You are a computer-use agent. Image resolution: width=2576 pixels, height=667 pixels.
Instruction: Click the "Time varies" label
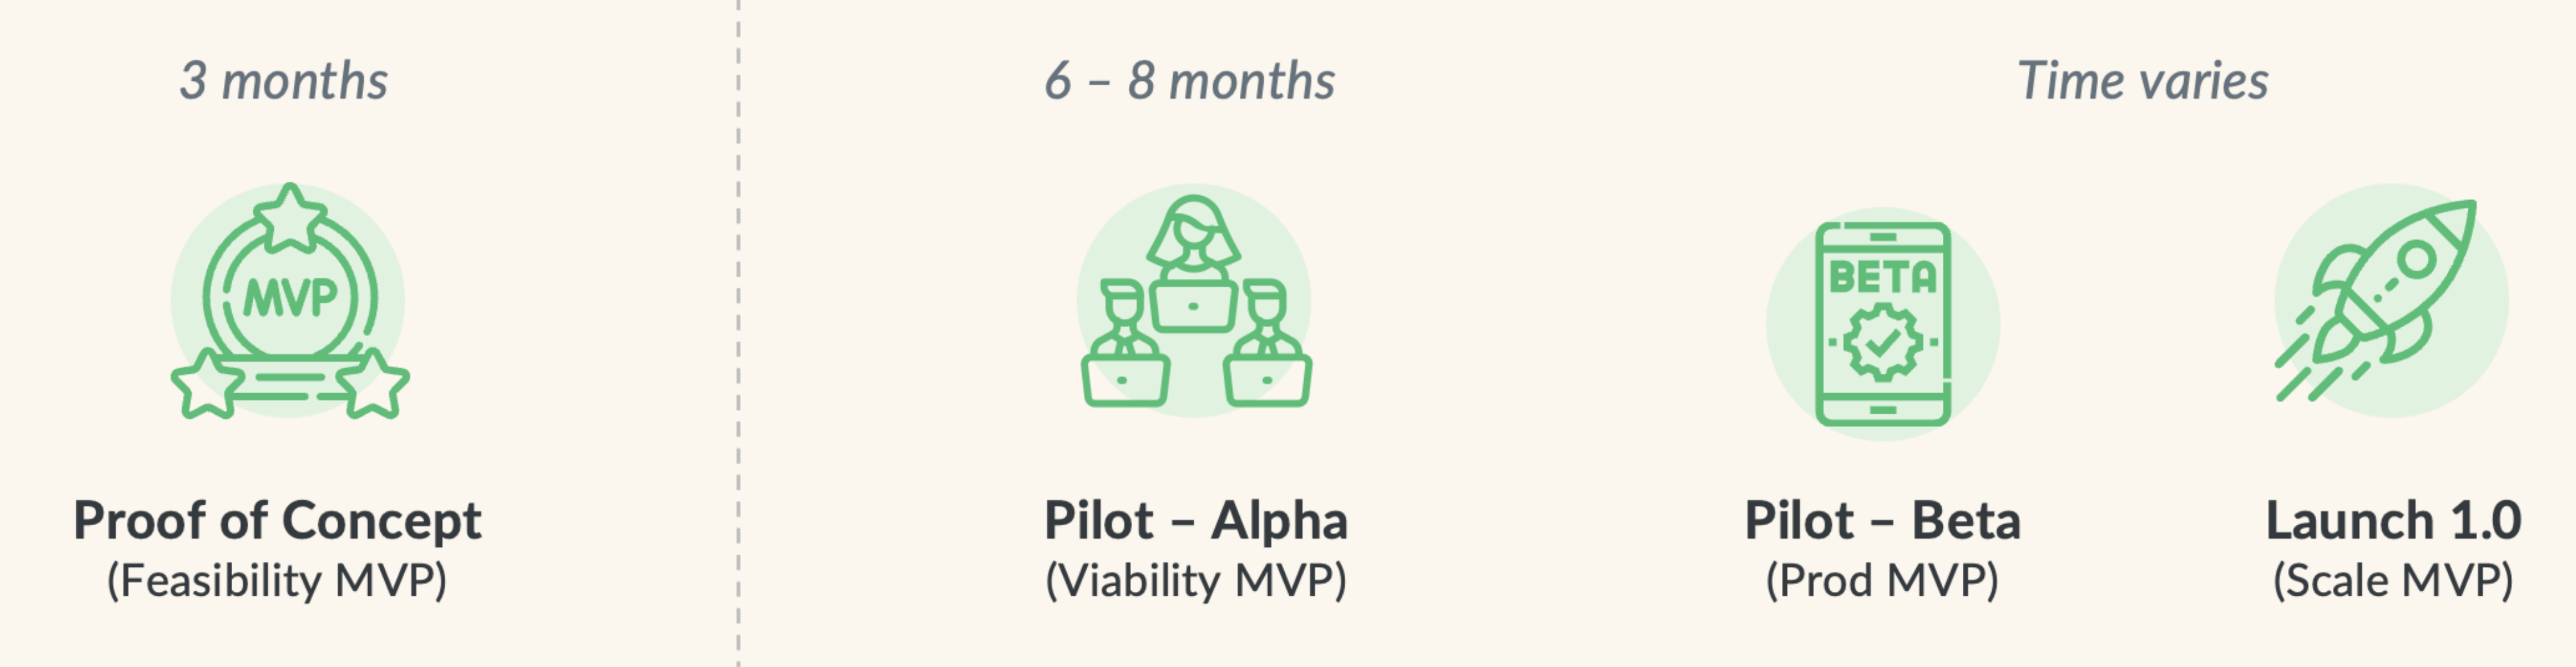[x=2143, y=81]
